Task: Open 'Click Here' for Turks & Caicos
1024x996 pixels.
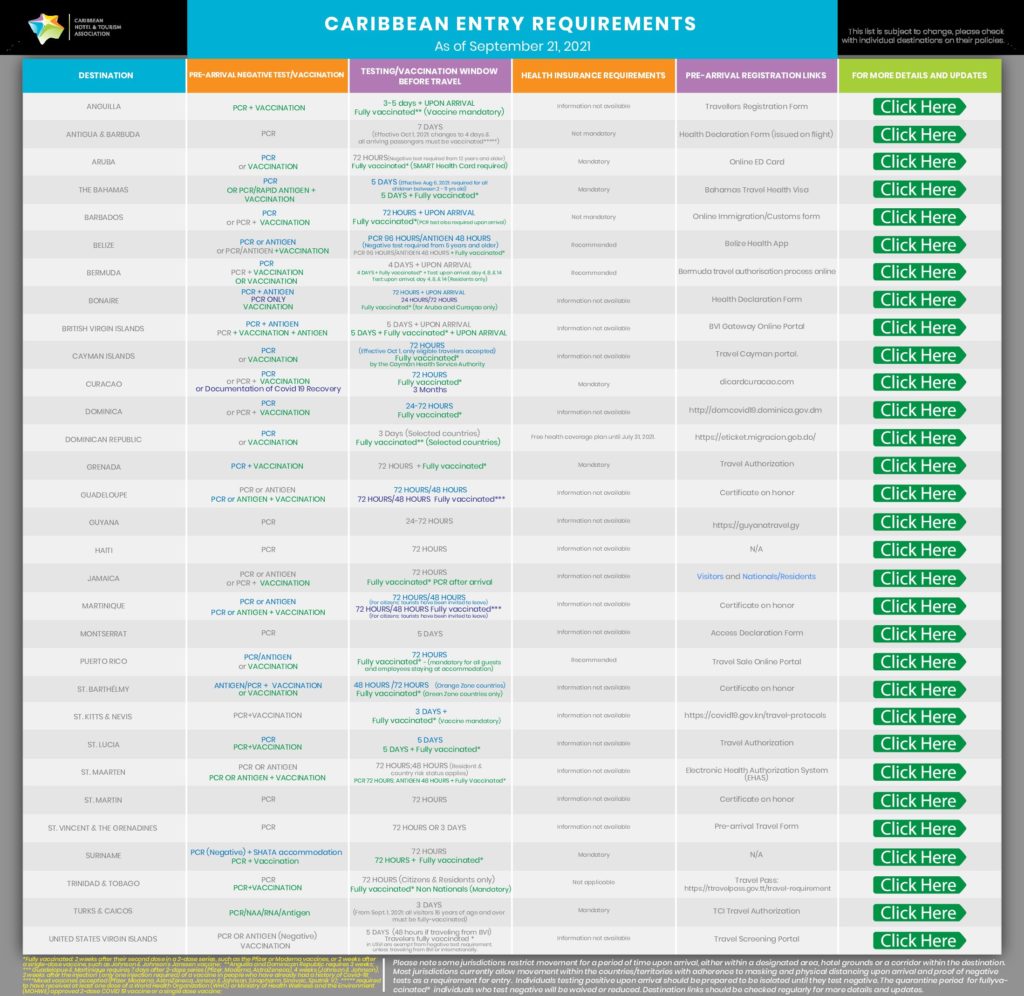Action: (x=918, y=912)
